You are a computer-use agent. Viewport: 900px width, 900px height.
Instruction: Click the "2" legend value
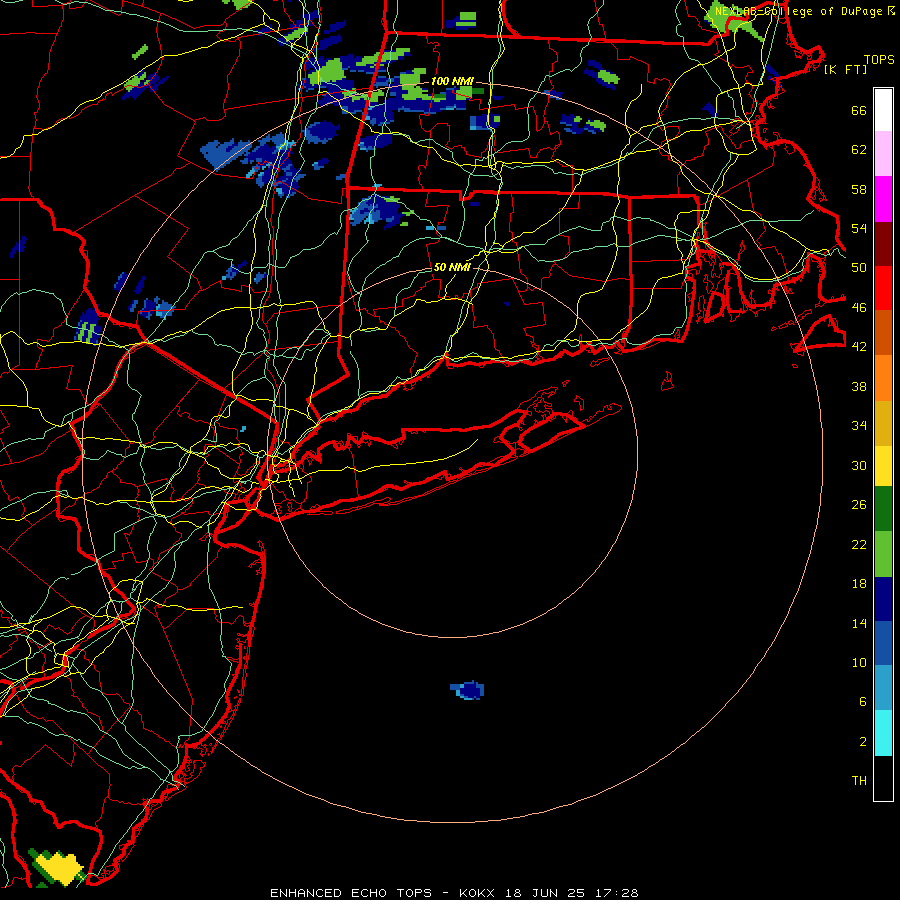point(863,742)
